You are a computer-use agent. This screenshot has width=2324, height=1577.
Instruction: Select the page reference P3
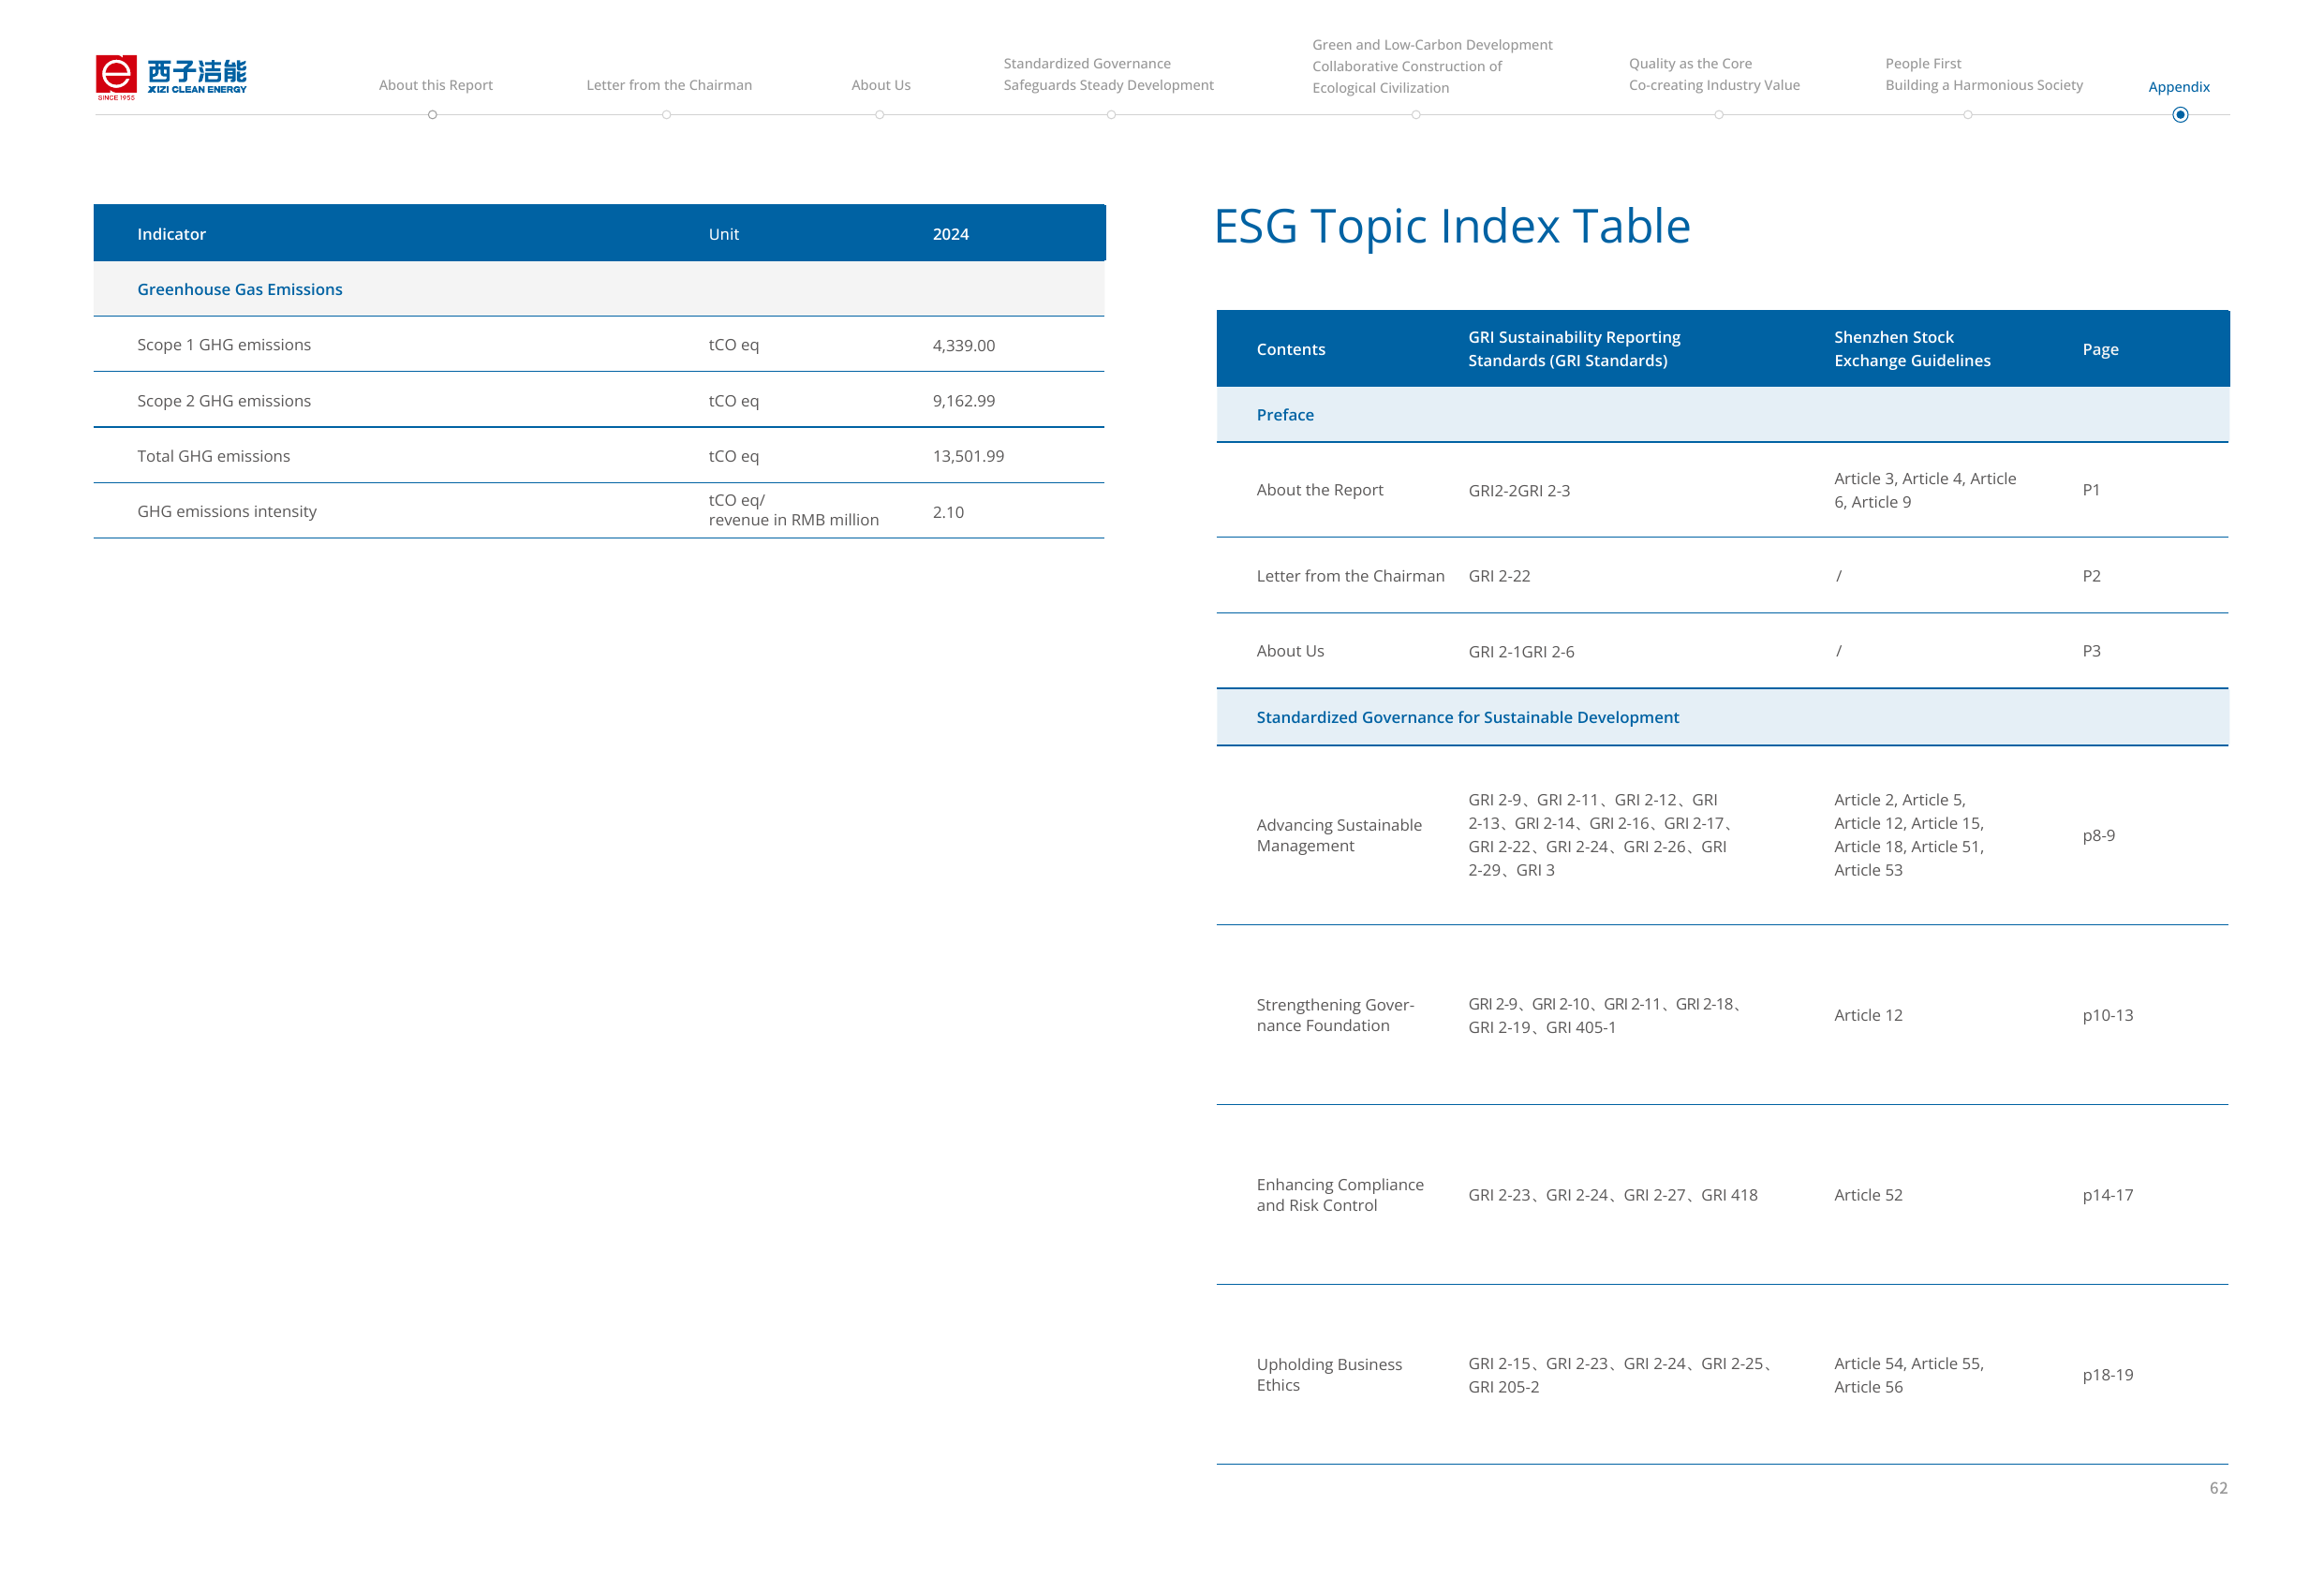2091,651
